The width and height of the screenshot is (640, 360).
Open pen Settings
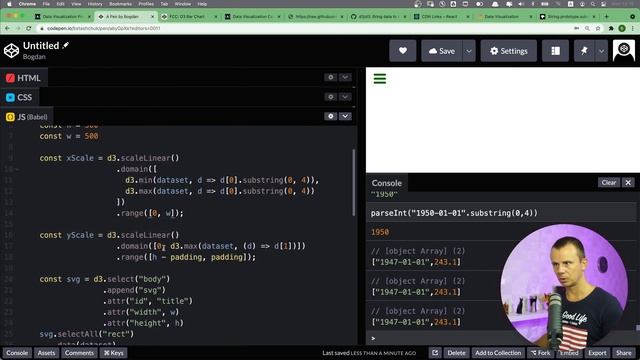[x=509, y=51]
